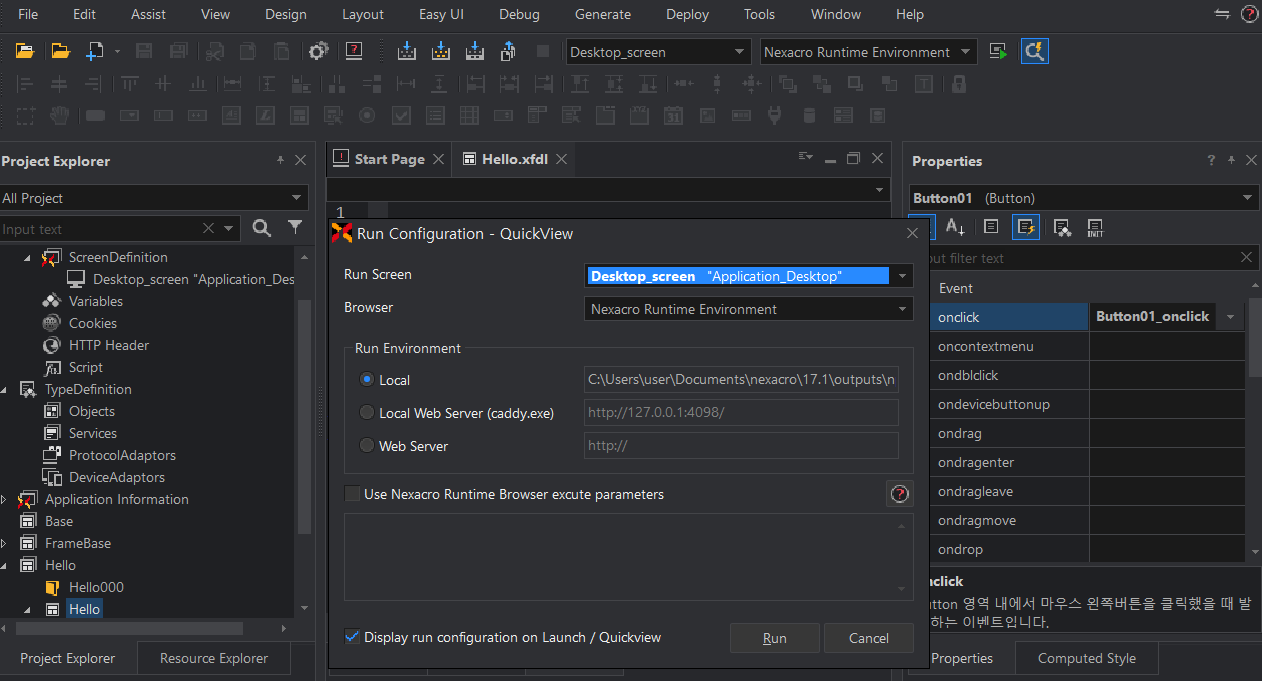Click the Run button

tap(775, 638)
